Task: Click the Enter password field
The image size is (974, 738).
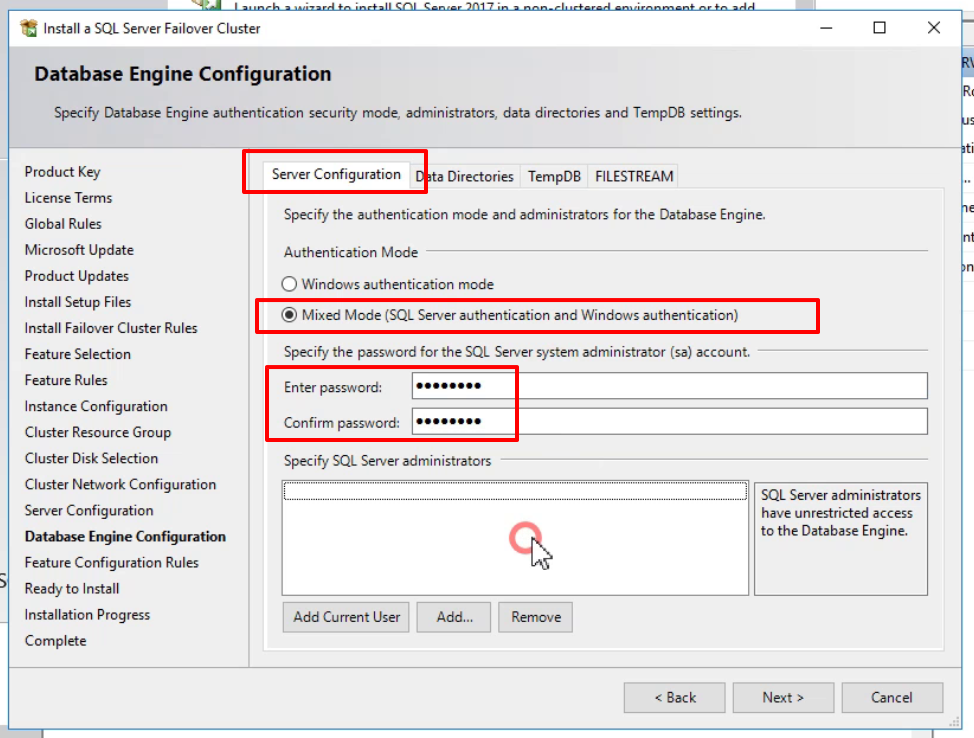Action: click(x=670, y=386)
